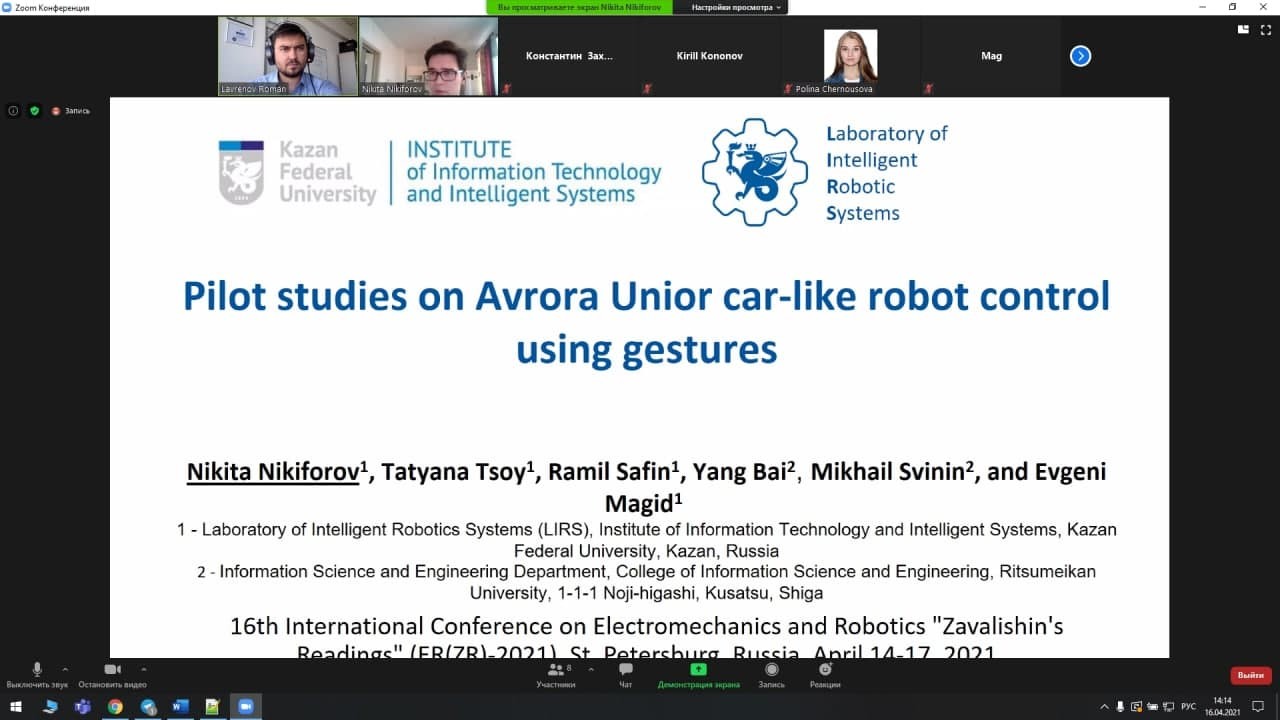
Task: Open View Options (Настройки просмотра) dropdown
Action: (x=739, y=7)
